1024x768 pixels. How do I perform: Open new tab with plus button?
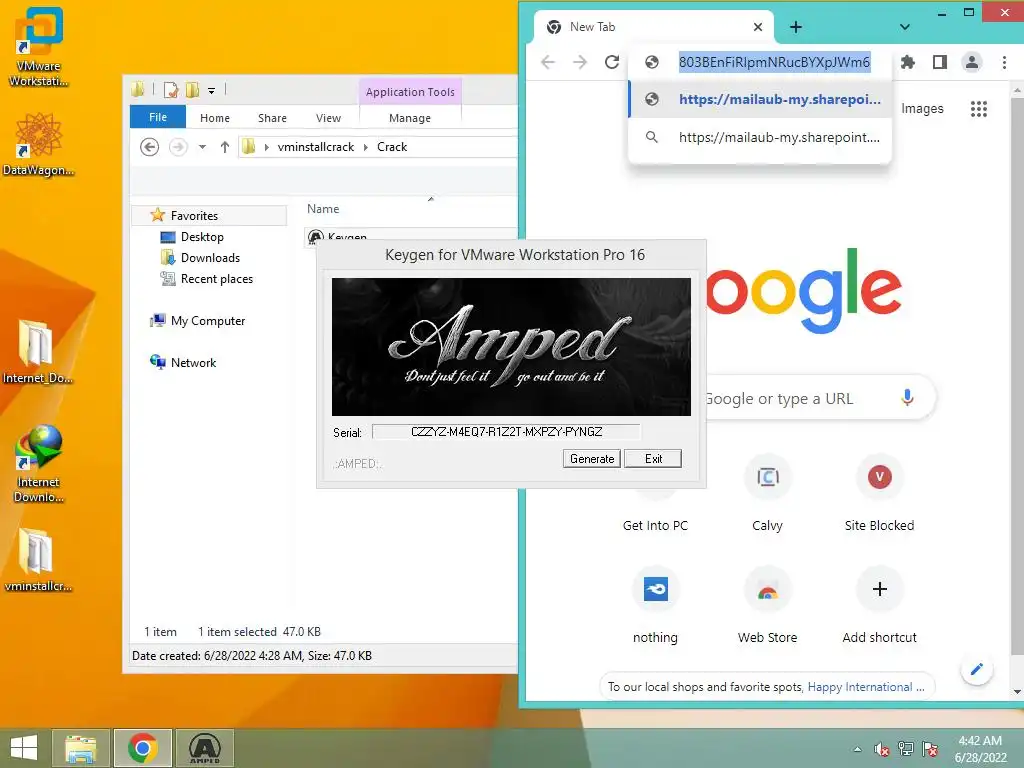pos(795,27)
